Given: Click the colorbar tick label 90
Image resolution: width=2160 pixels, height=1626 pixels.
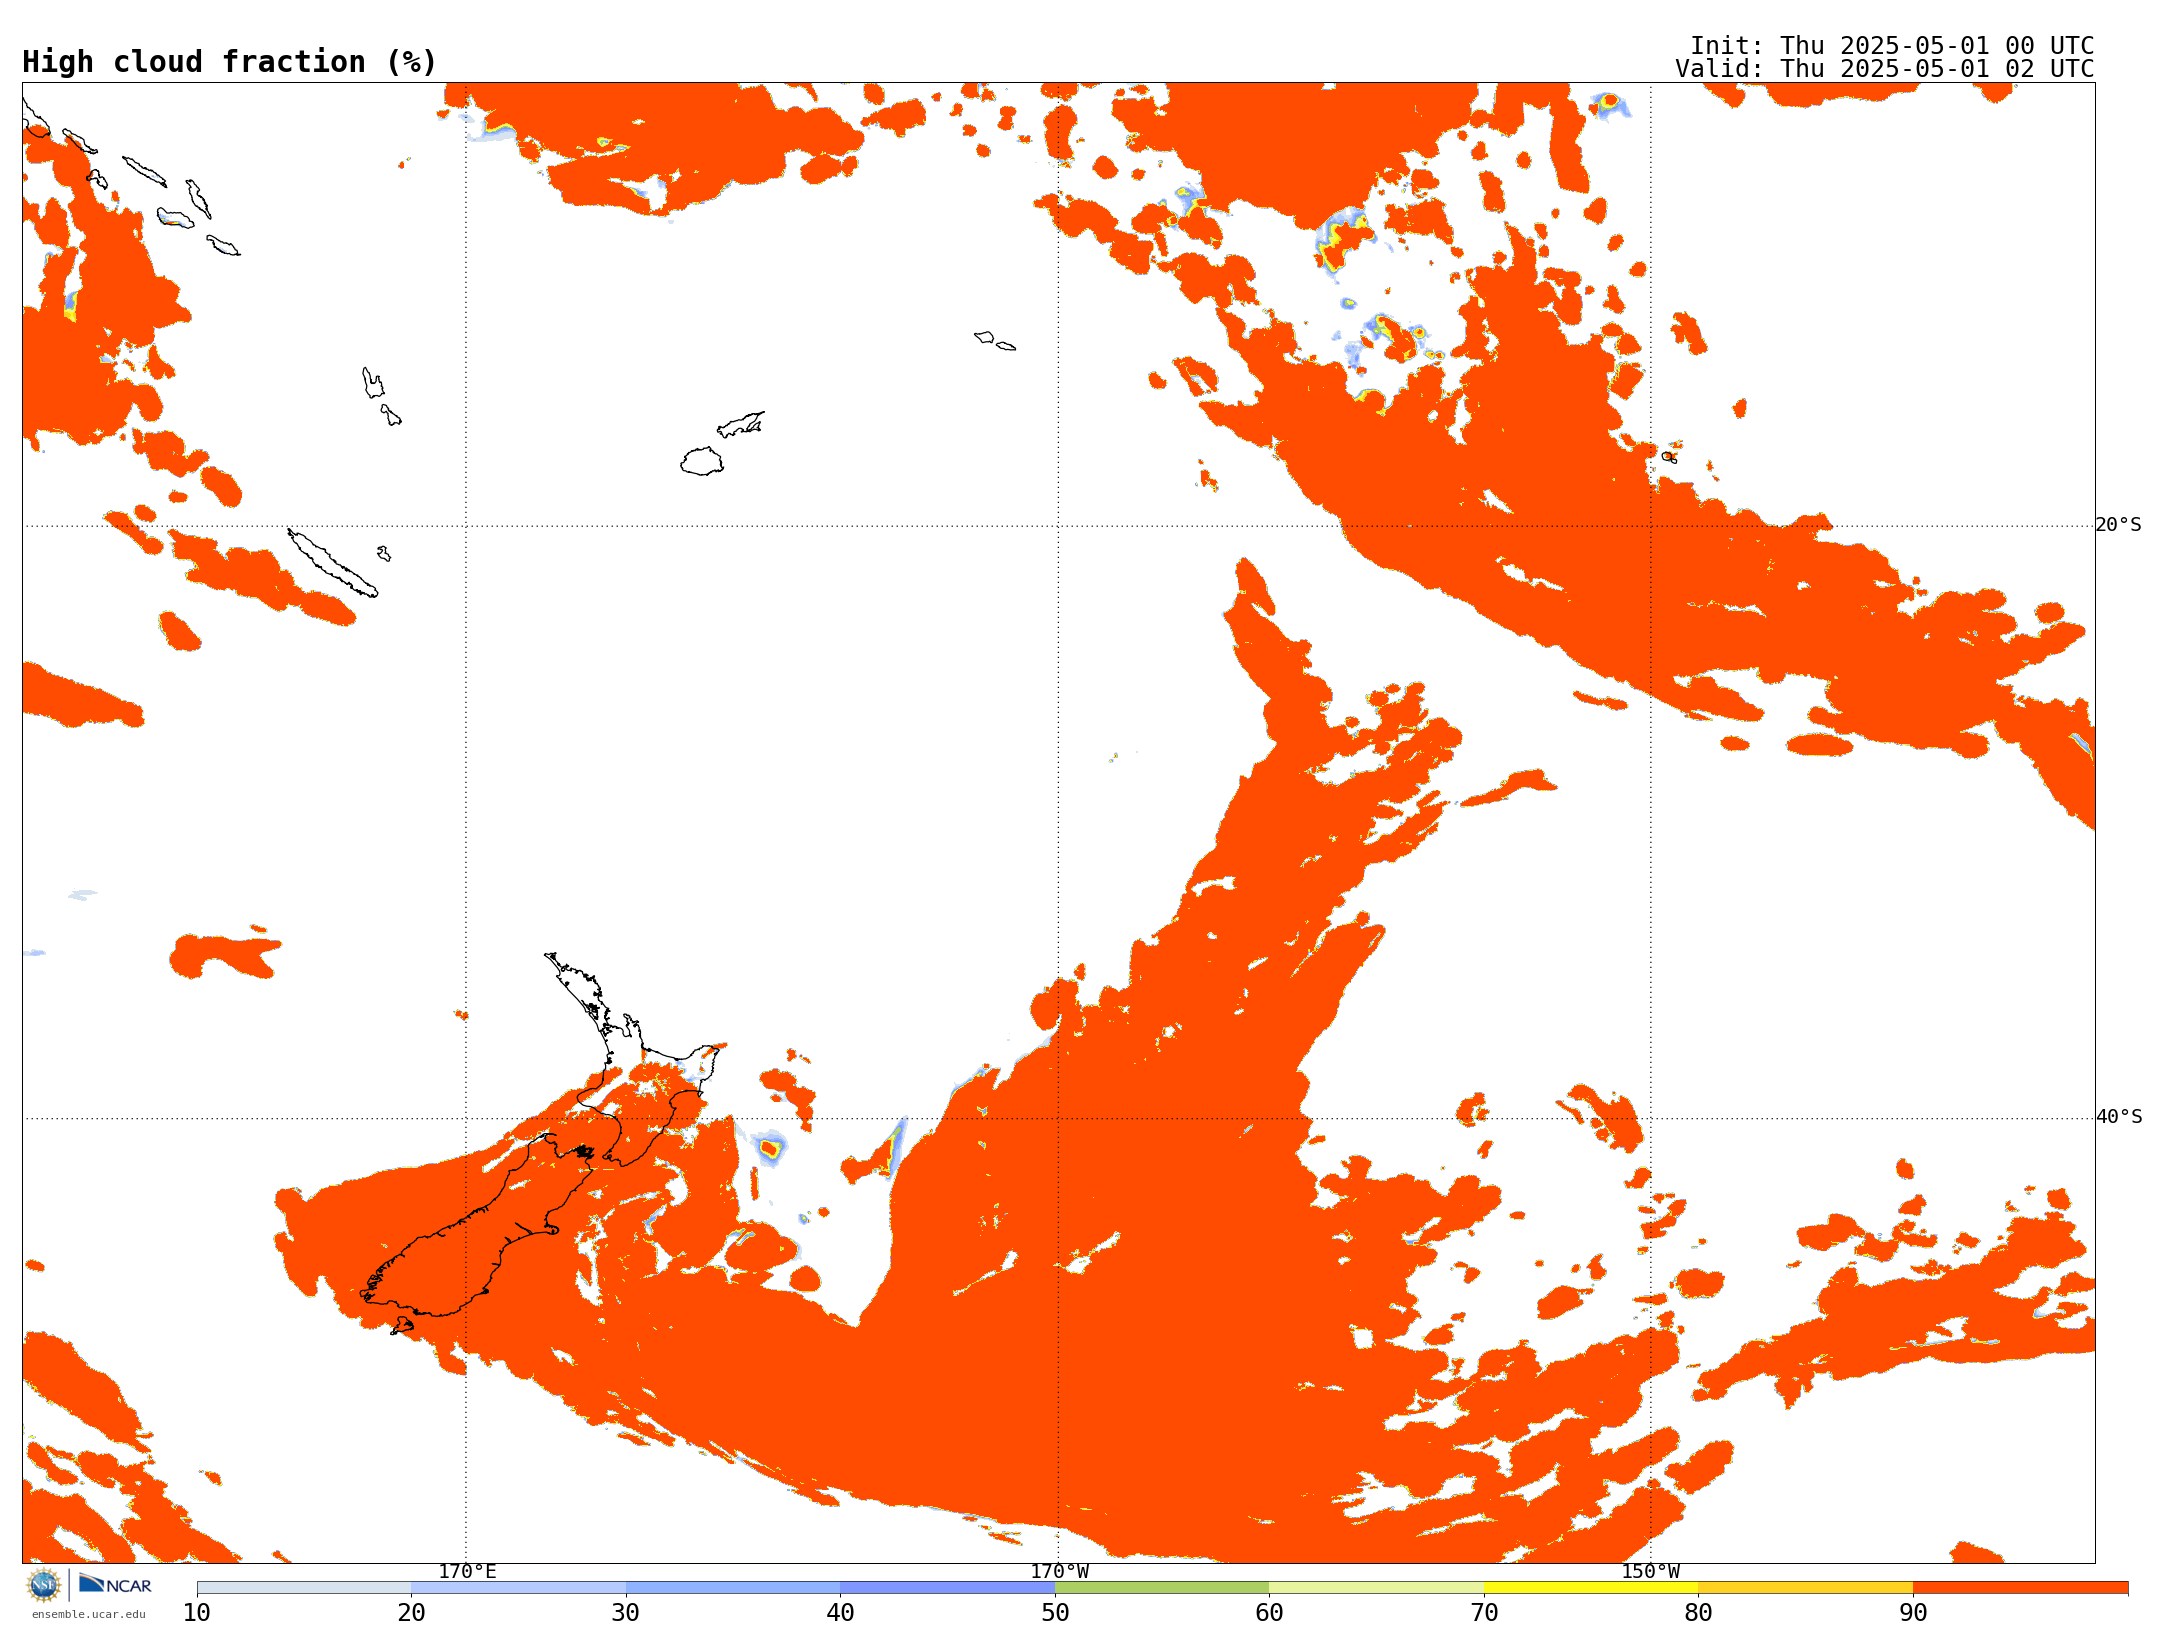Looking at the screenshot, I should tap(1913, 1613).
